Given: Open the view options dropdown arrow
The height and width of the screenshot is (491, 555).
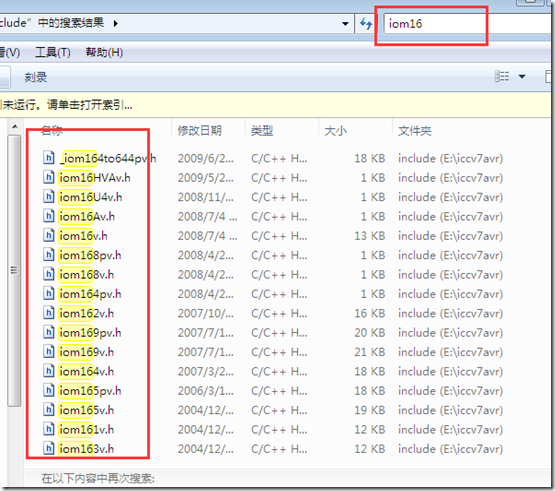Looking at the screenshot, I should tap(522, 76).
